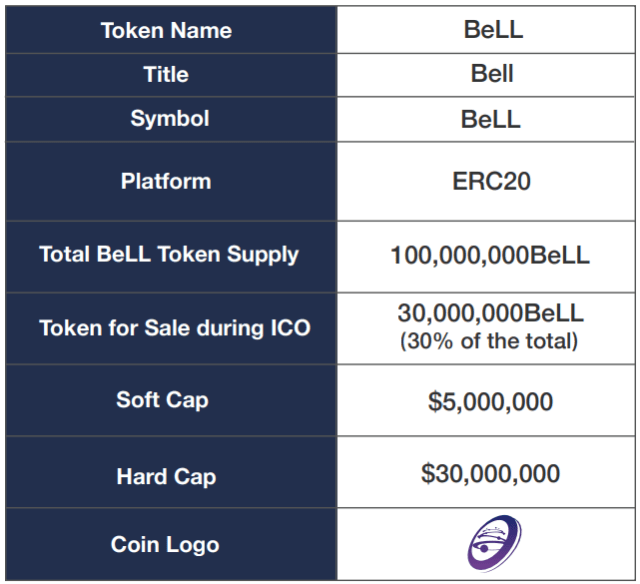The image size is (640, 584).
Task: Click the $30,000,000 hard cap value
Action: click(490, 473)
